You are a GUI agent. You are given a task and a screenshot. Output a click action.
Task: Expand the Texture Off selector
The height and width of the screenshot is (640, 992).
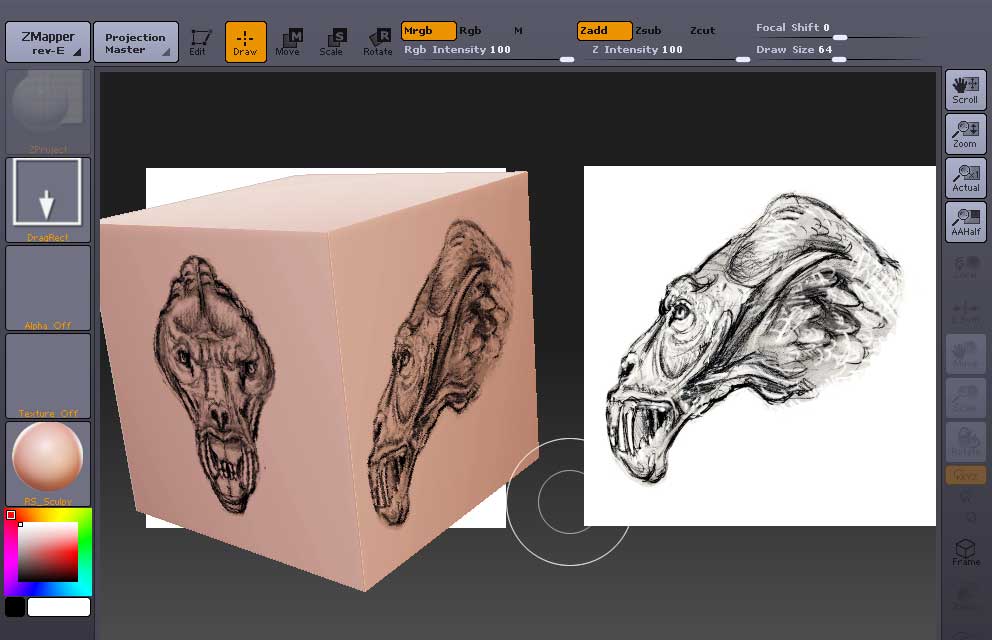[47, 376]
